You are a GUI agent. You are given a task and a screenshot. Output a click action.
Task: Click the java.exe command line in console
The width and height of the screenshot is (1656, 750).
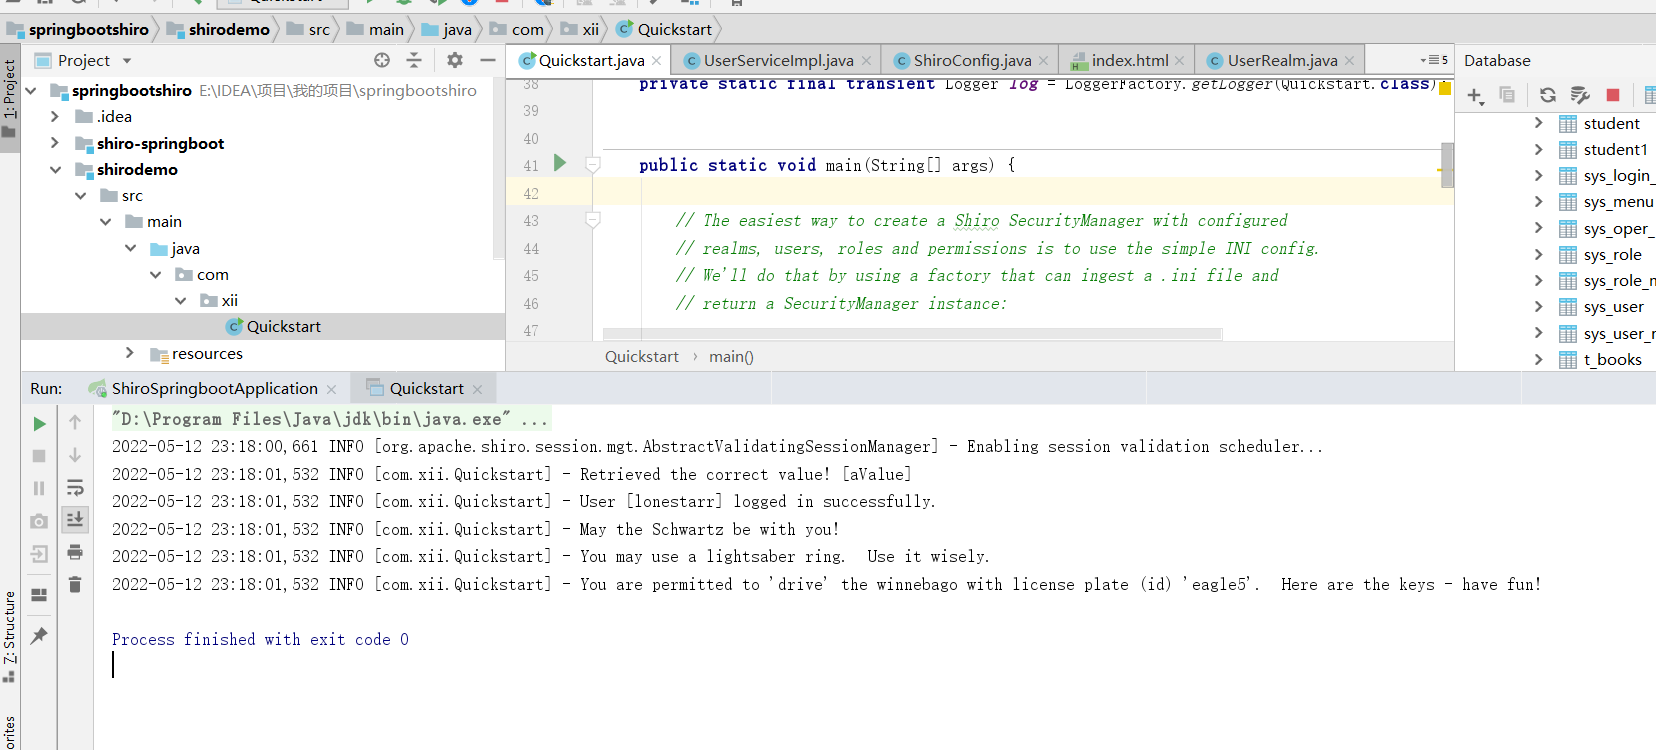(331, 418)
